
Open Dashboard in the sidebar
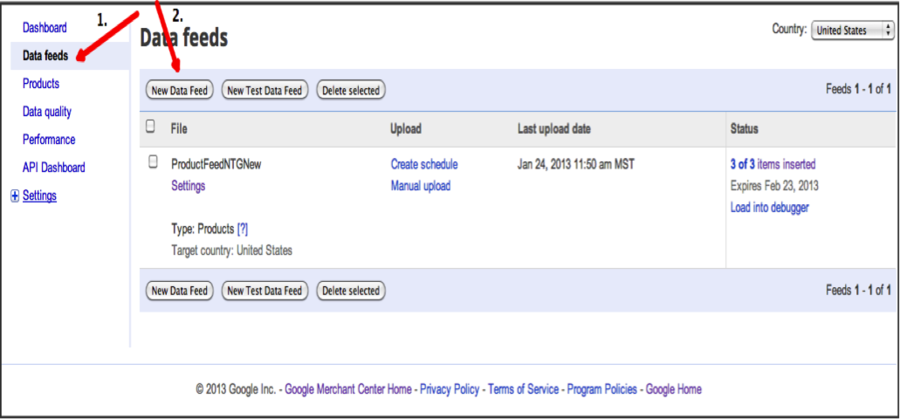(x=44, y=28)
